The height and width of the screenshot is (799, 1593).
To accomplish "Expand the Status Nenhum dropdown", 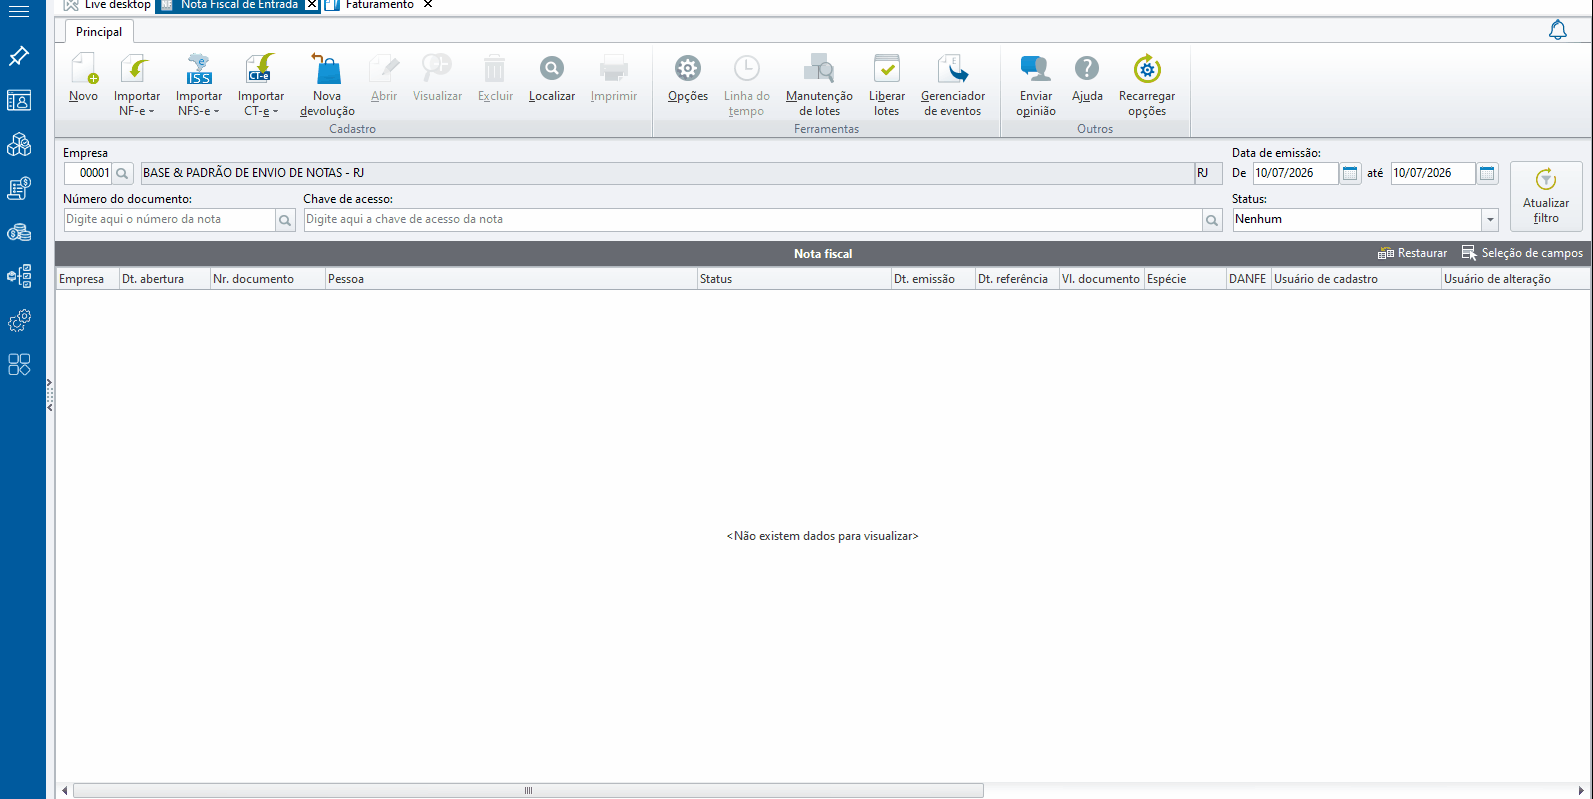I will pos(1490,220).
